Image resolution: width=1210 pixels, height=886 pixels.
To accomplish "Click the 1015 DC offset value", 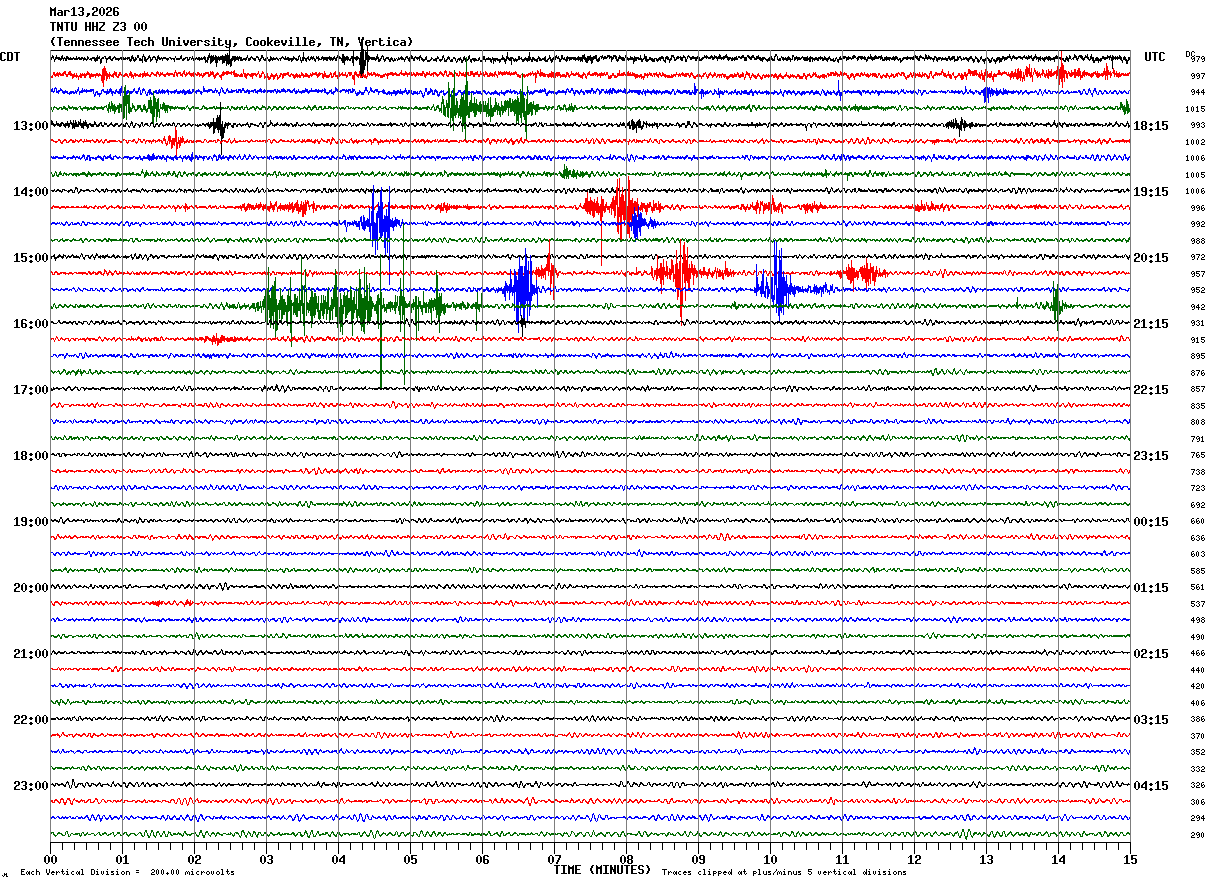I will point(1195,109).
